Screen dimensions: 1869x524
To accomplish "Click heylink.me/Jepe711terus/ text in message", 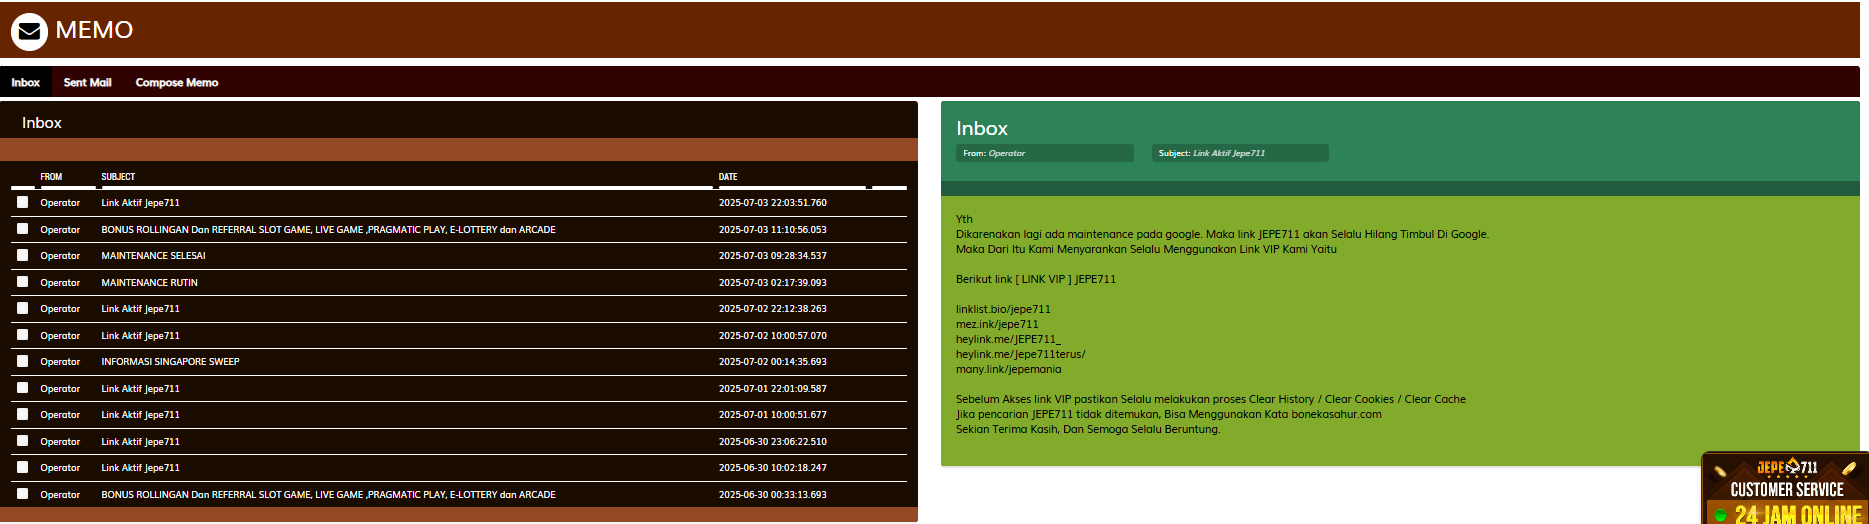I will pyautogui.click(x=1020, y=354).
